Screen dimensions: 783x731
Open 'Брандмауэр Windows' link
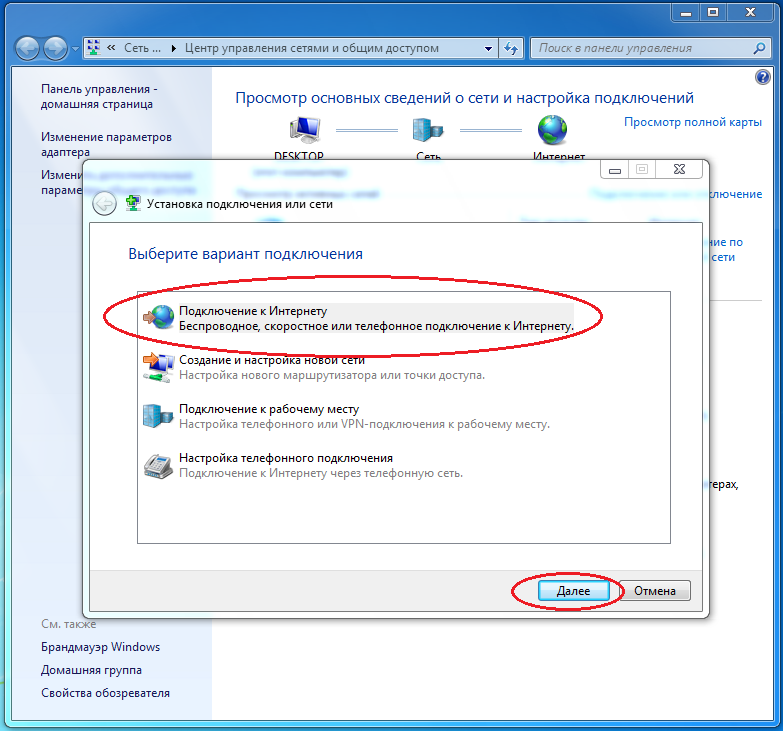click(100, 647)
